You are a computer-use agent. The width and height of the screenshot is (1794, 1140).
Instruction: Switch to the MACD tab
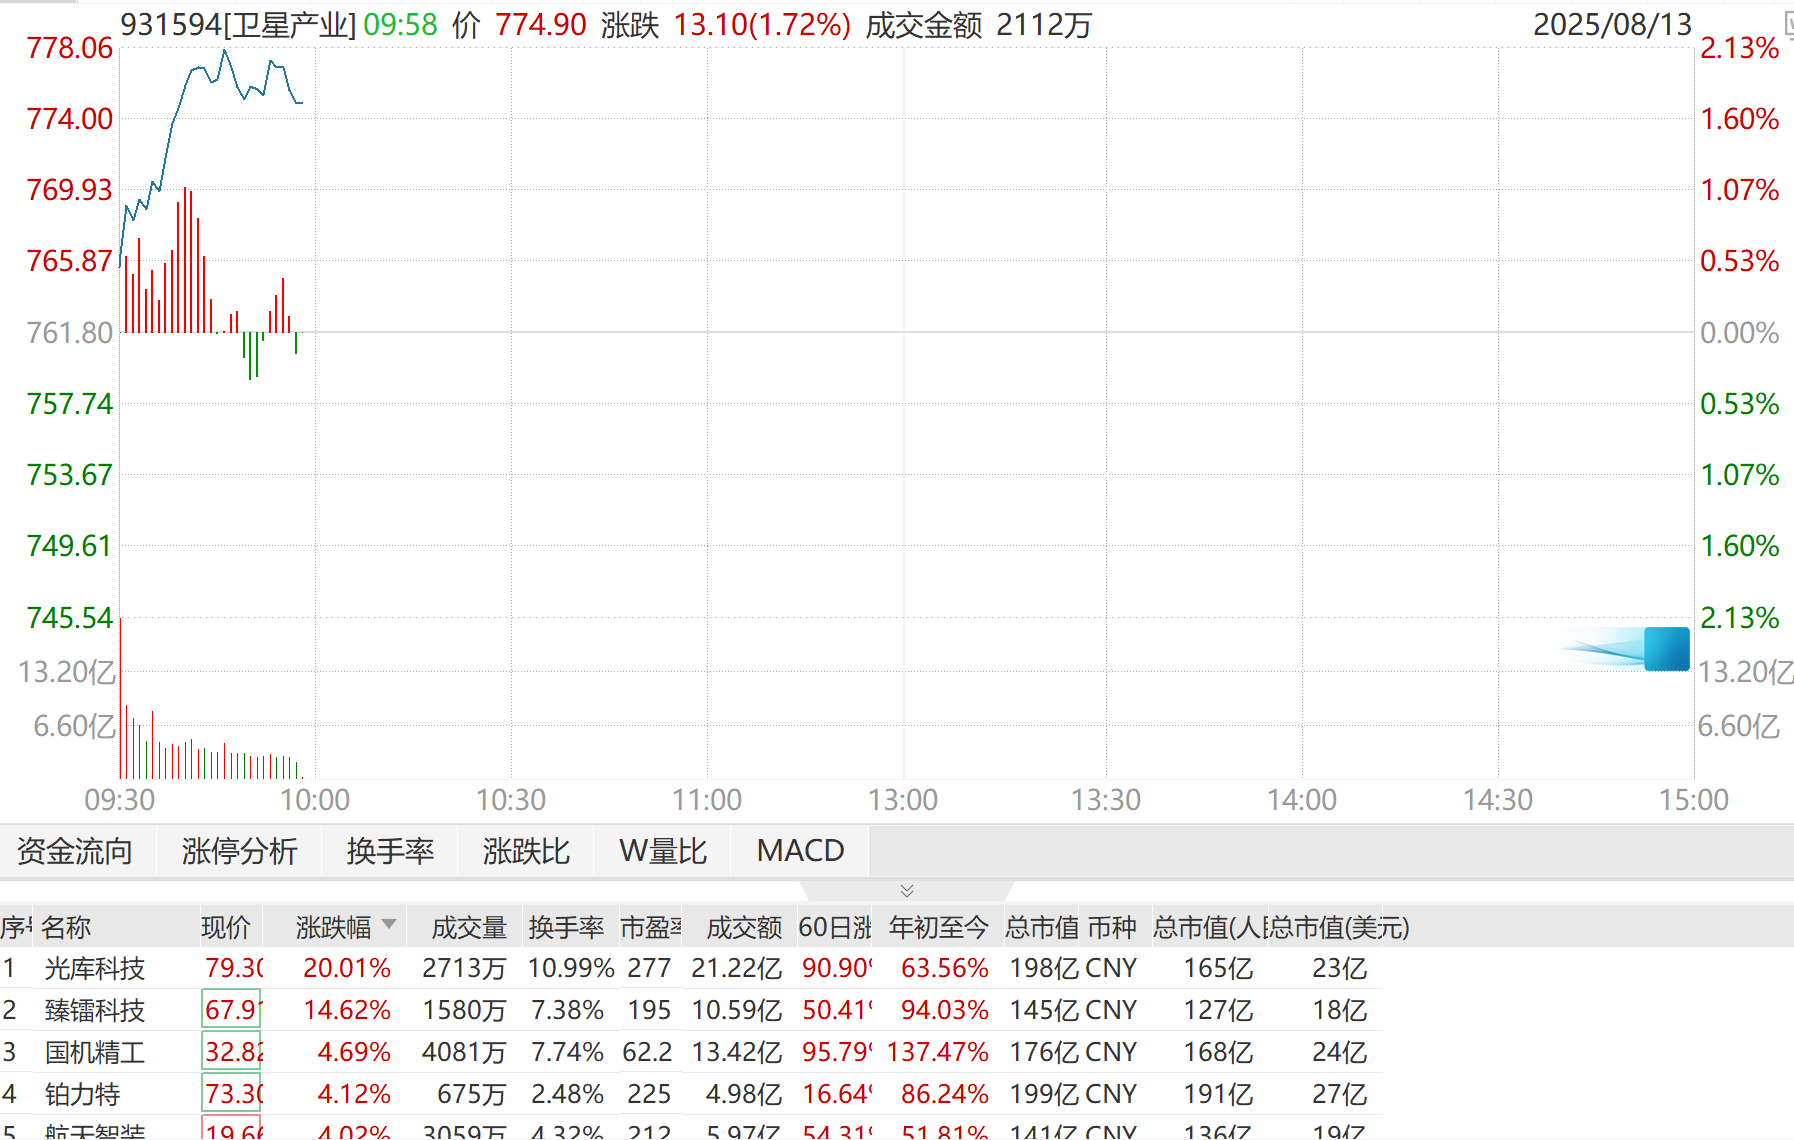click(800, 851)
